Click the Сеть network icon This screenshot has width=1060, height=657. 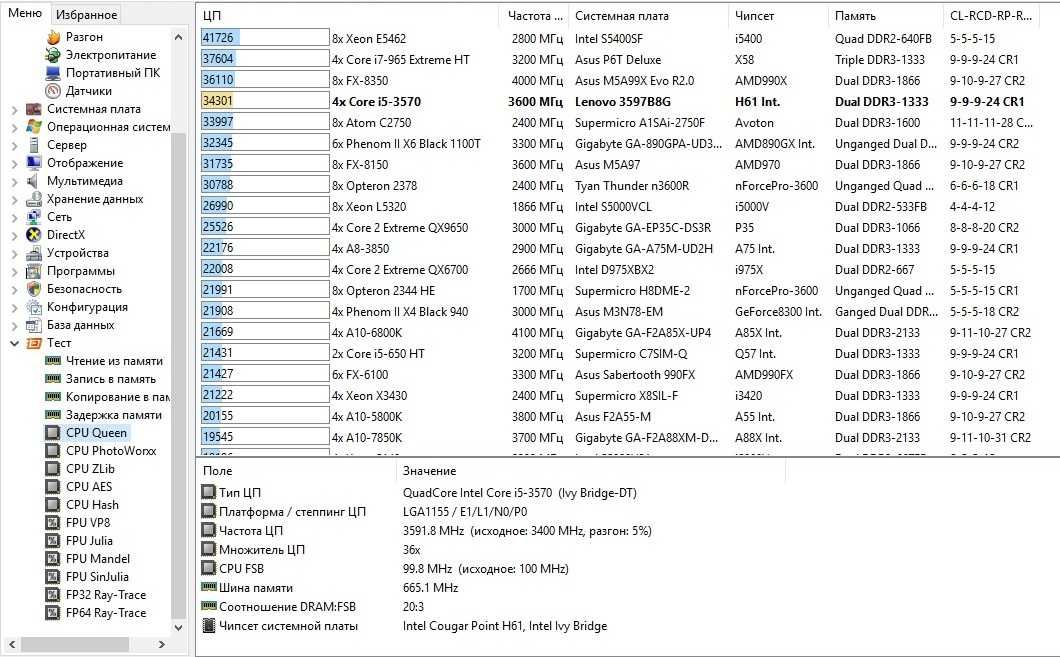(x=34, y=218)
